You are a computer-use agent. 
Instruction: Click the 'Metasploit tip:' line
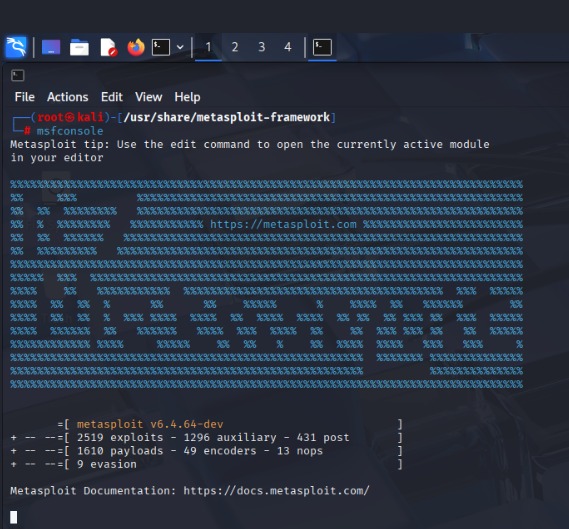click(250, 144)
